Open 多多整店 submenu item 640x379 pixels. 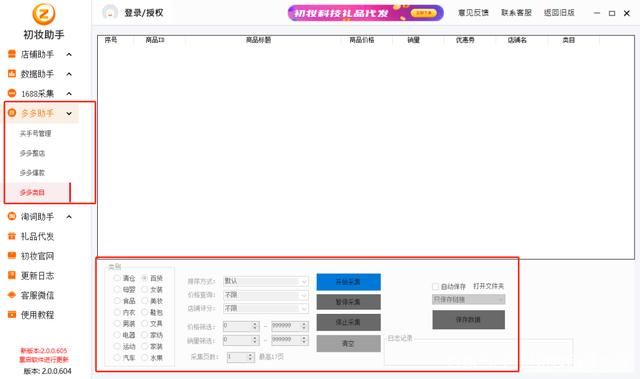(32, 153)
